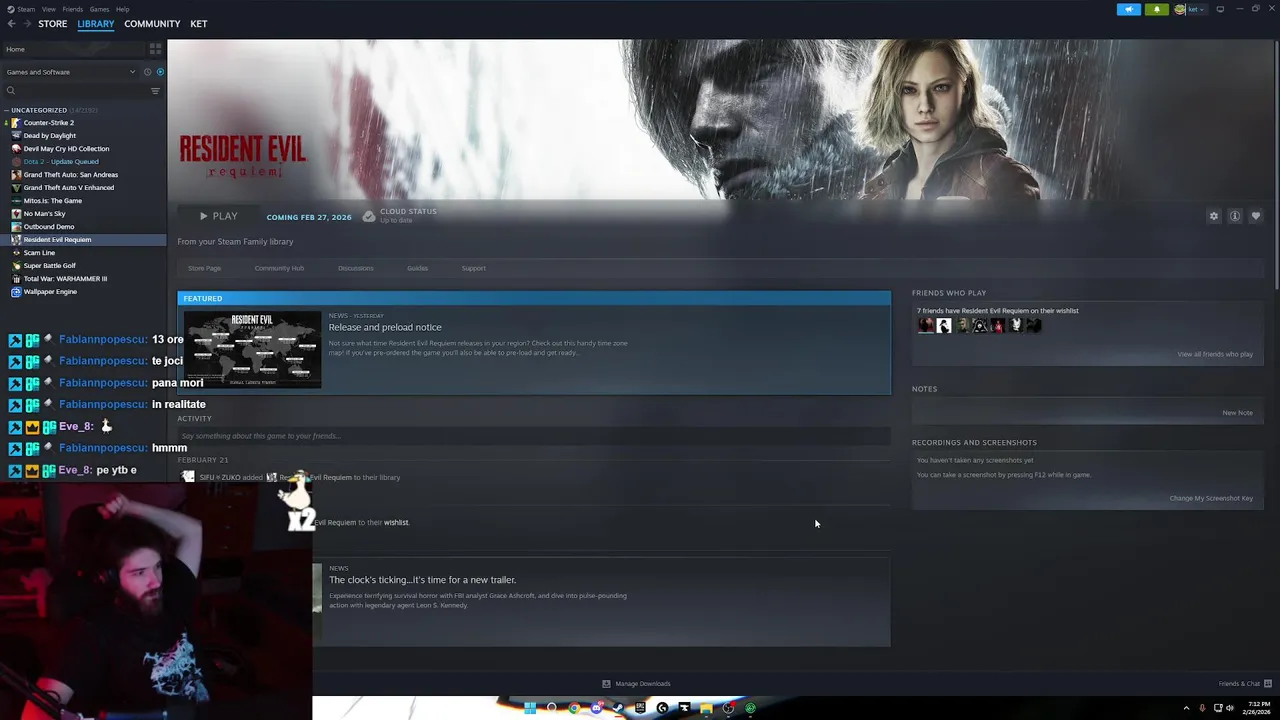
Task: Open Manage Downloads
Action: pos(636,684)
